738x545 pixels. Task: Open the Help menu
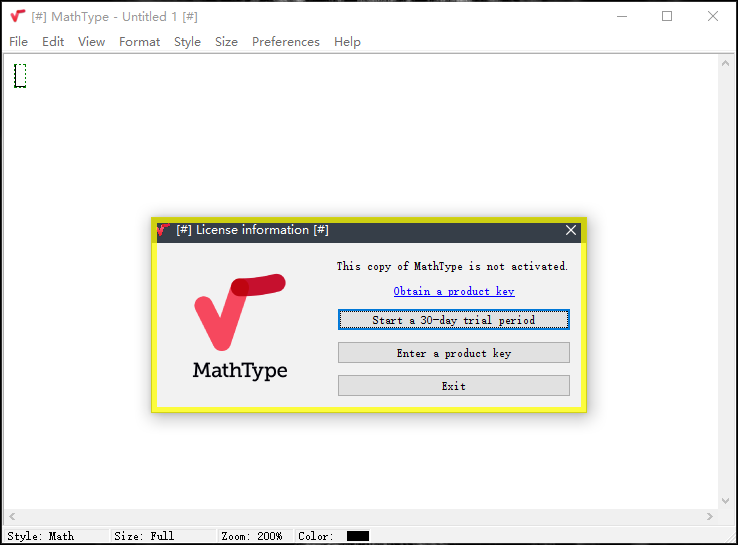coord(347,42)
